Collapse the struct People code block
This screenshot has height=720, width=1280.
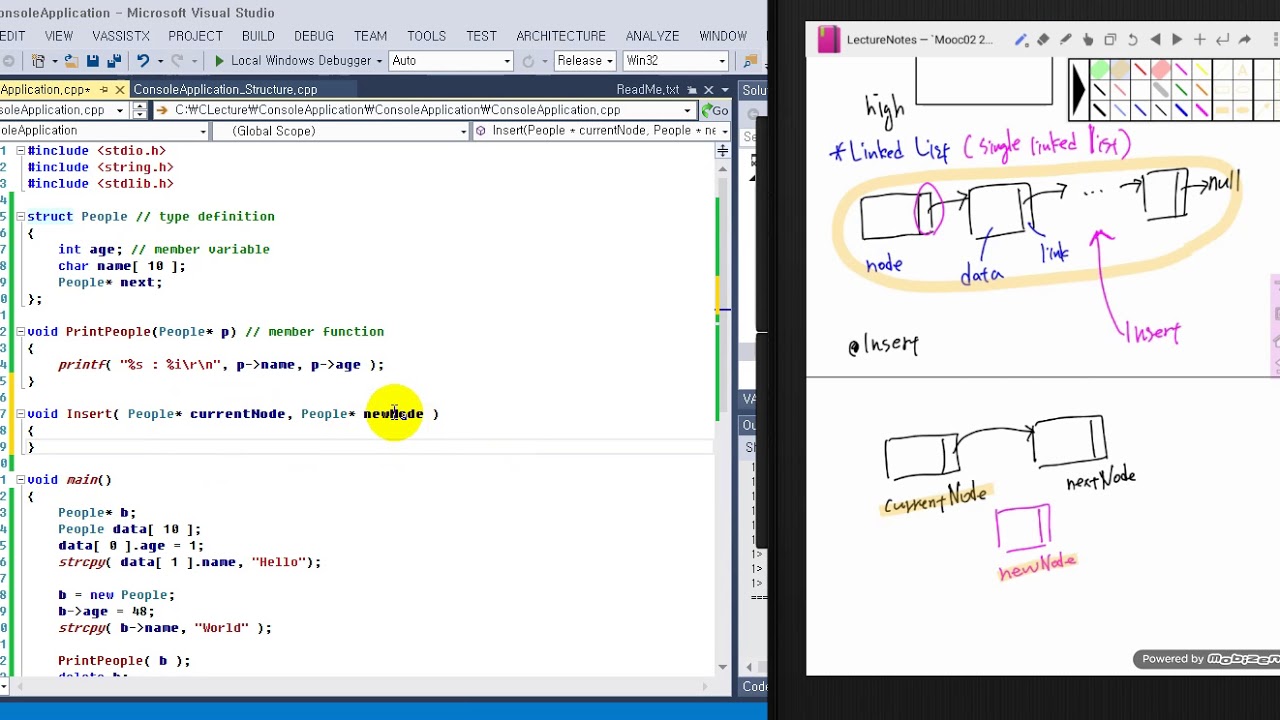(20, 216)
